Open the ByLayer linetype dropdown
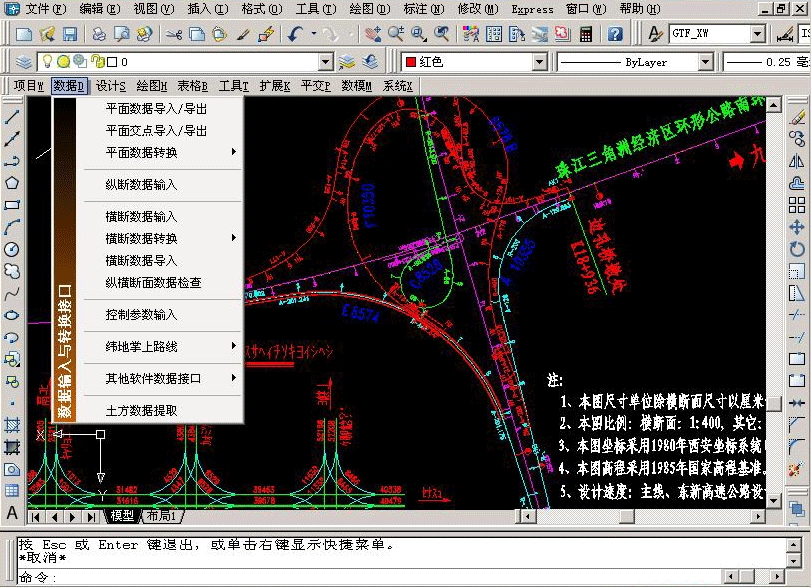Image resolution: width=811 pixels, height=588 pixels. tap(705, 62)
